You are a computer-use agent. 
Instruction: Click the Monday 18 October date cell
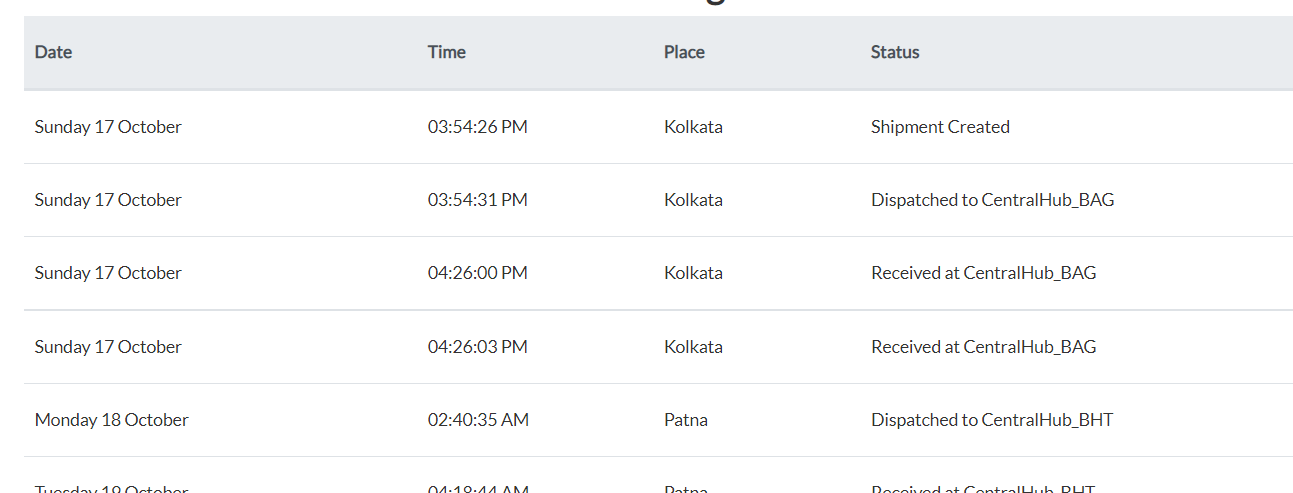(112, 420)
